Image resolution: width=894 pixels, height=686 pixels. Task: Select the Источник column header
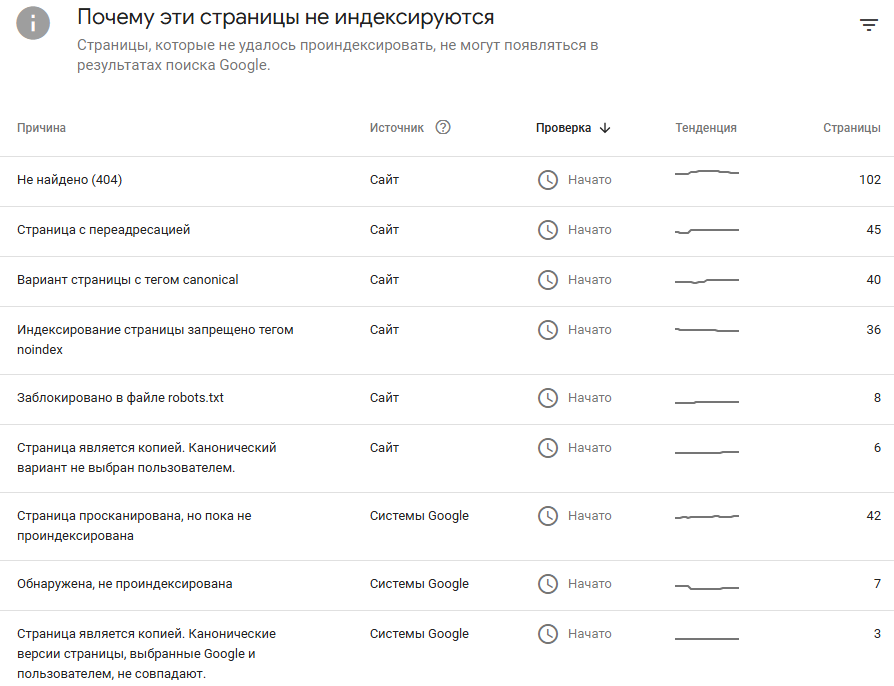pos(396,128)
